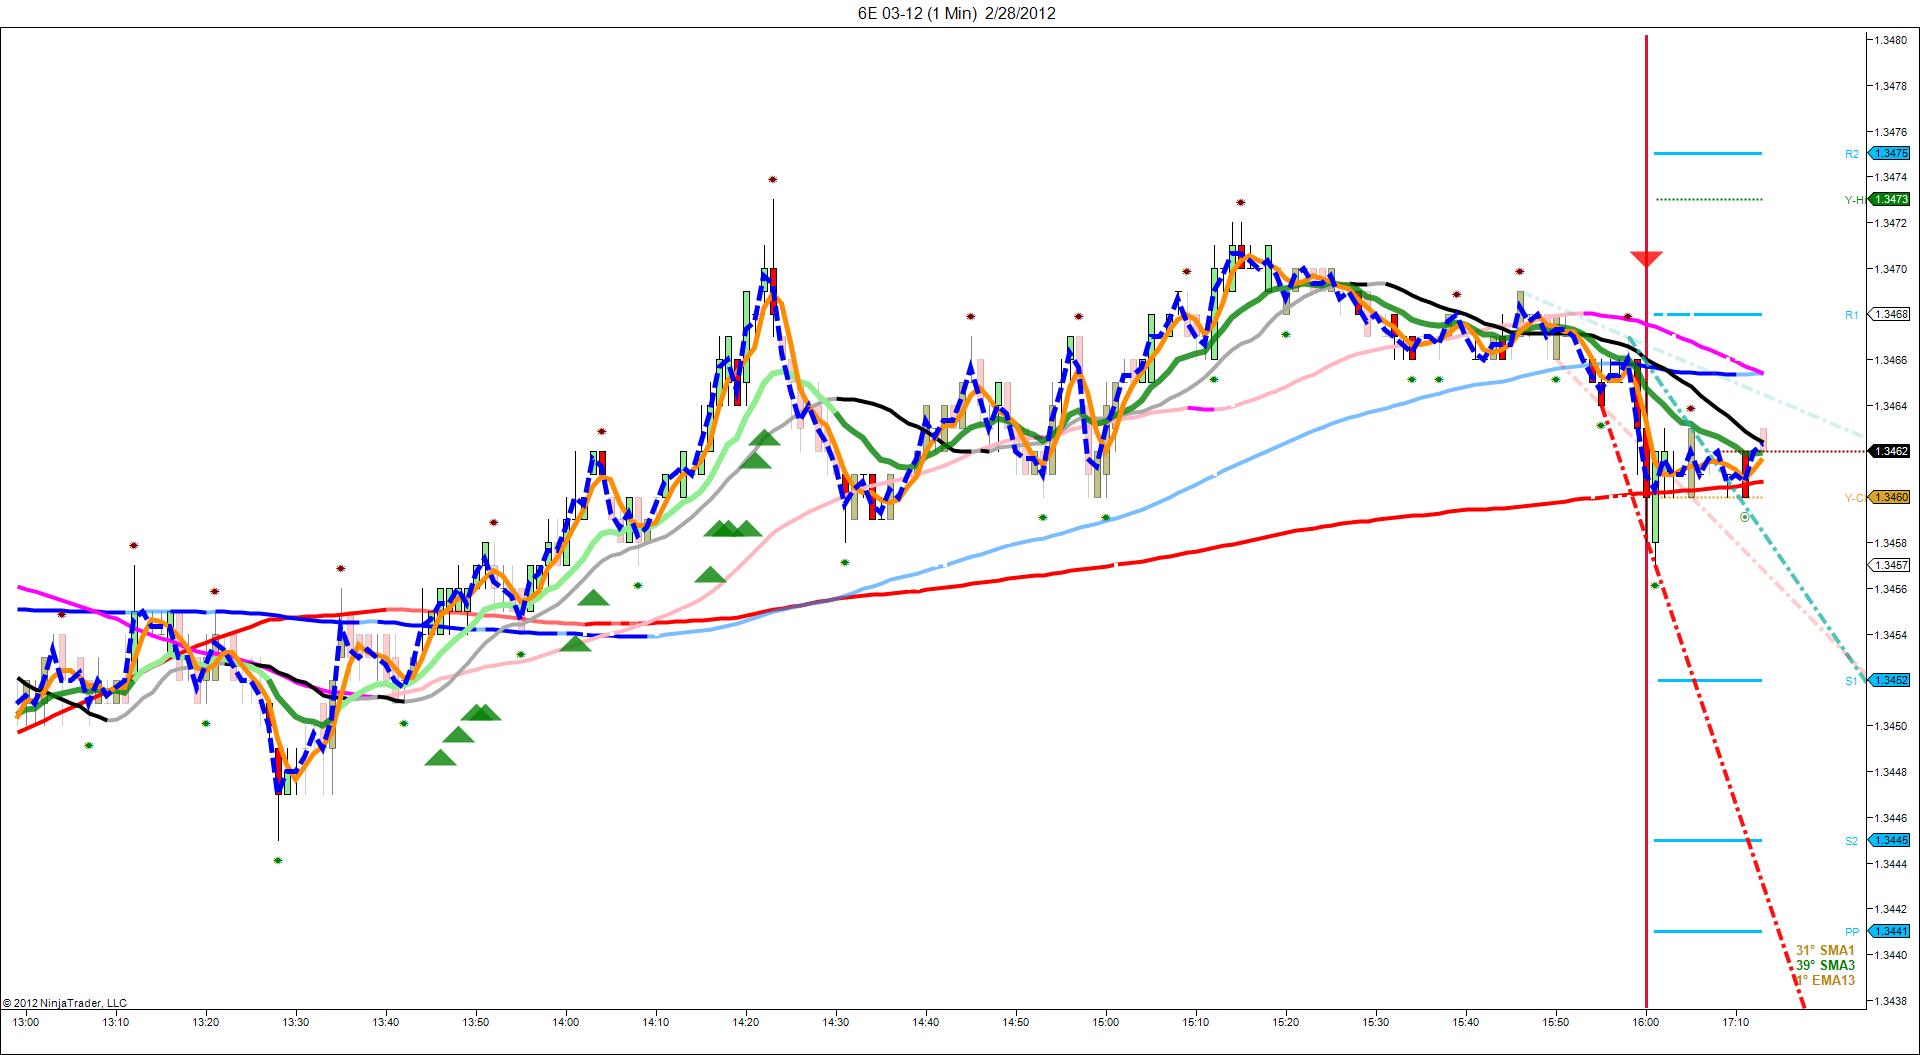Click the 1.3466 price axis label
Screen dimensions: 1920x1055
[1890, 360]
